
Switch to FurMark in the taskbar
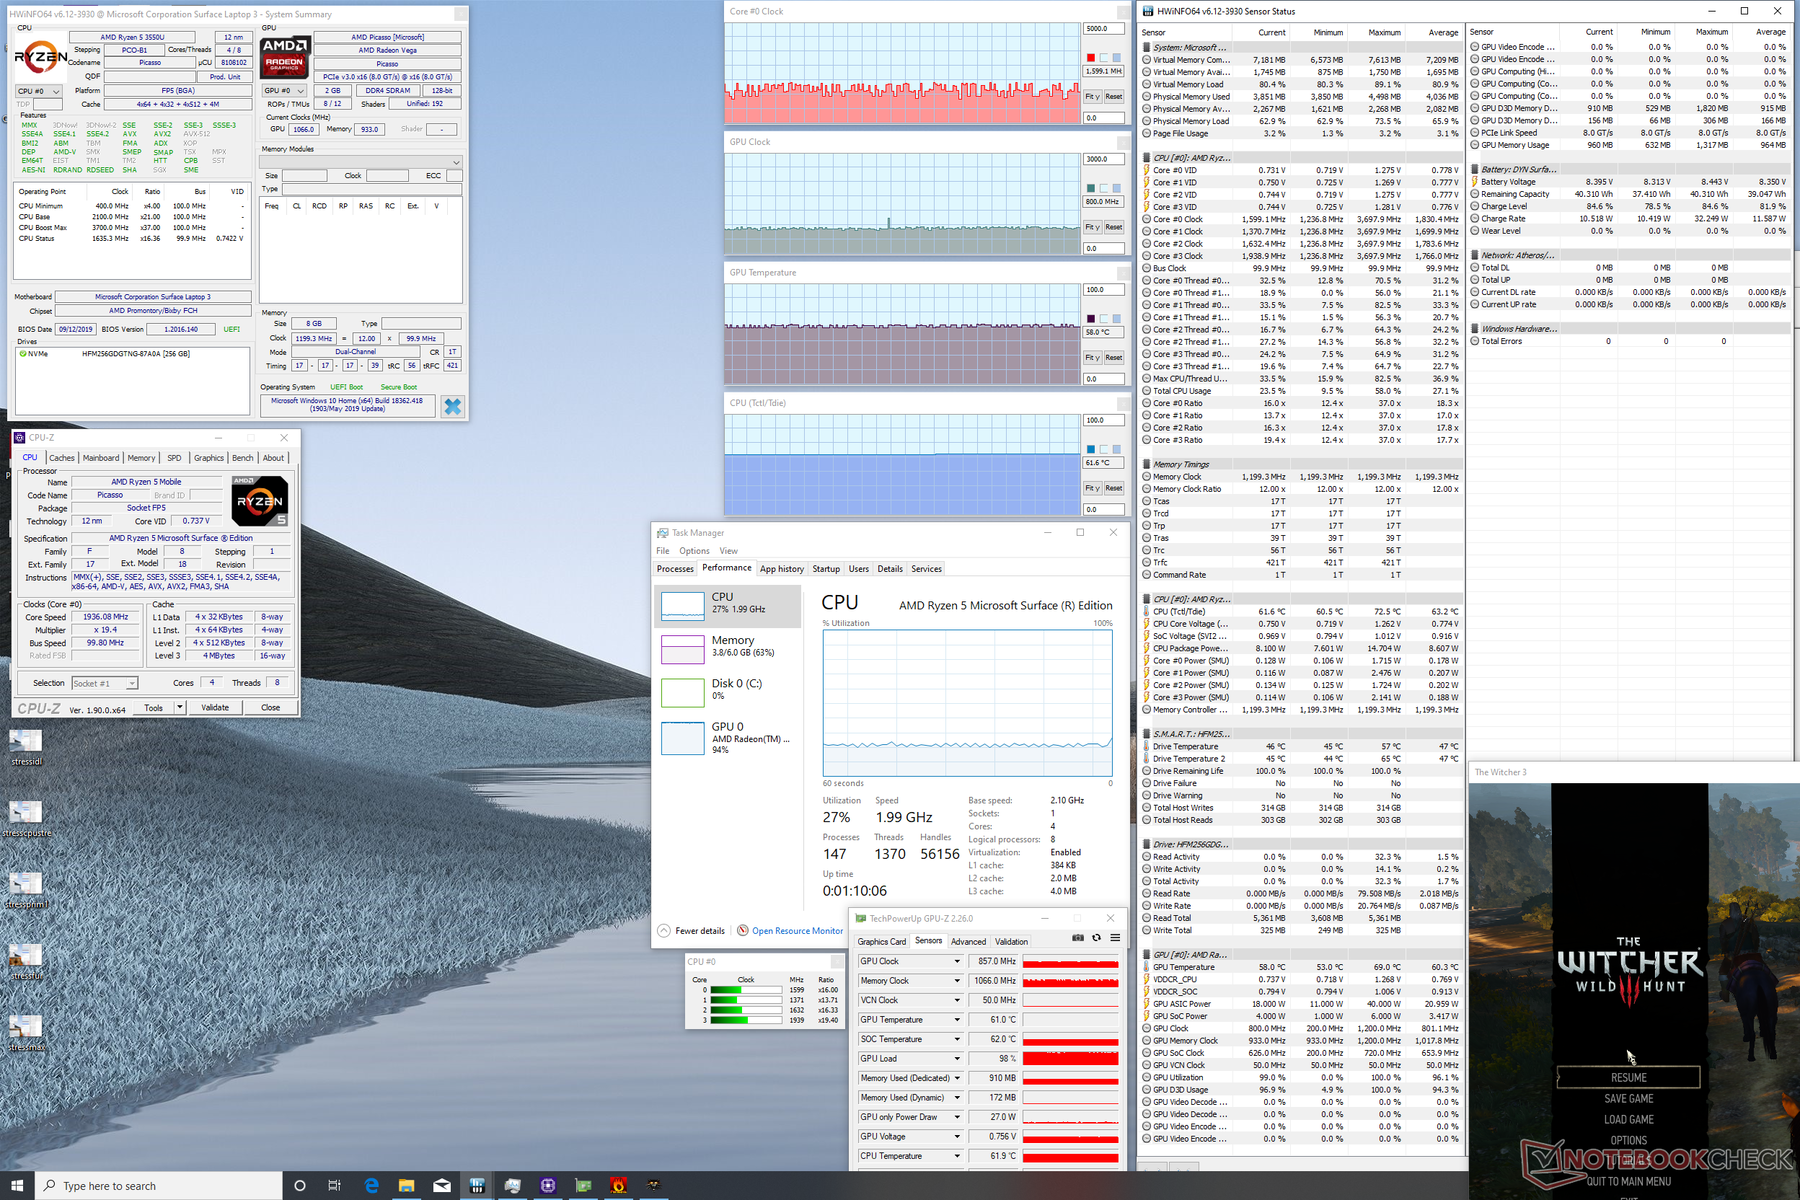pyautogui.click(x=618, y=1186)
